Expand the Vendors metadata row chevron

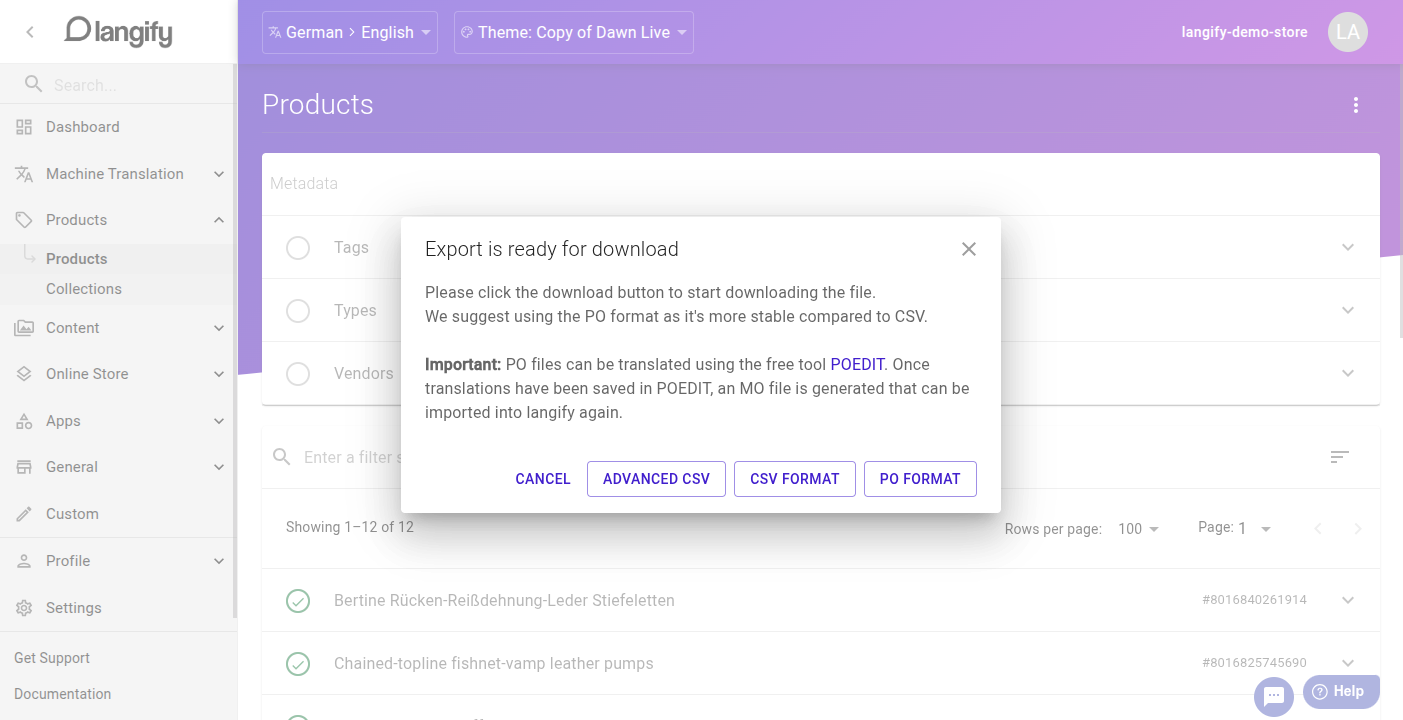1348,373
